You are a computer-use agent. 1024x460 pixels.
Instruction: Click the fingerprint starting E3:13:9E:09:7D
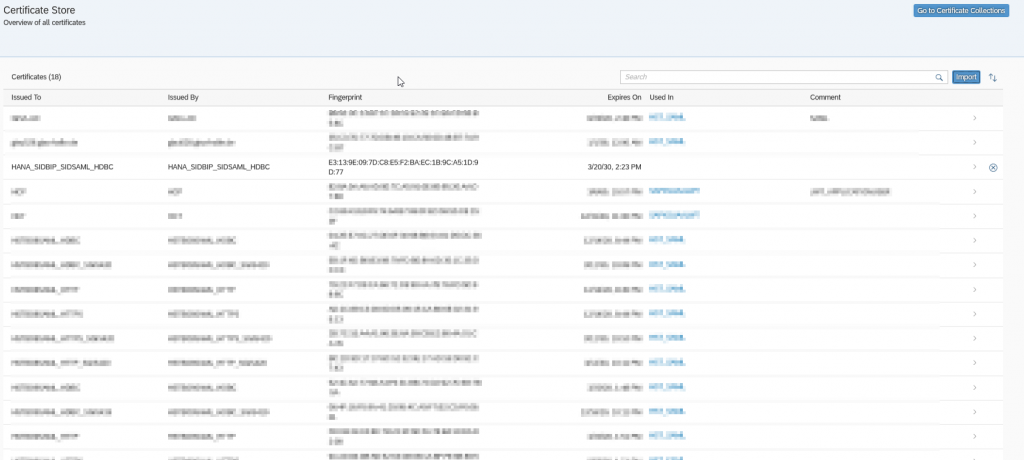[x=404, y=167]
